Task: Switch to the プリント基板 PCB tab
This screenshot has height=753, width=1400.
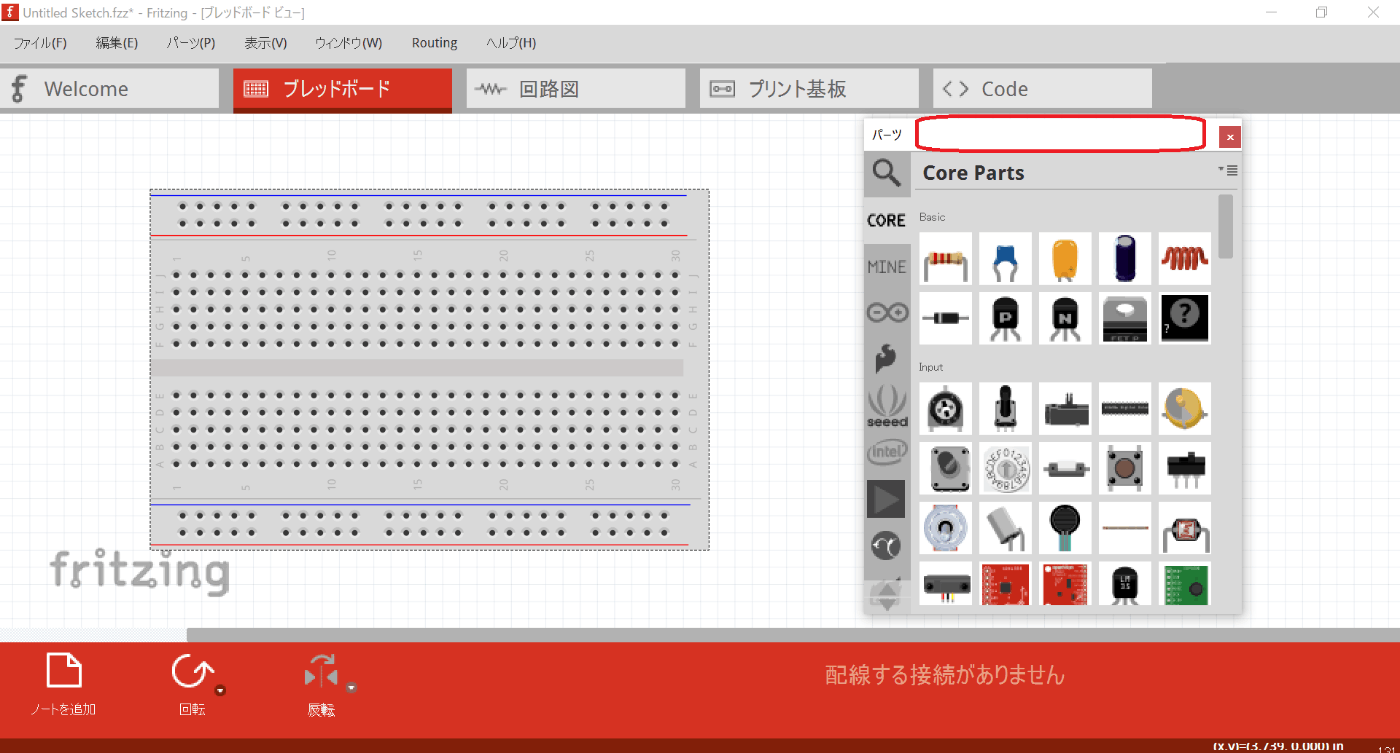Action: pos(809,89)
